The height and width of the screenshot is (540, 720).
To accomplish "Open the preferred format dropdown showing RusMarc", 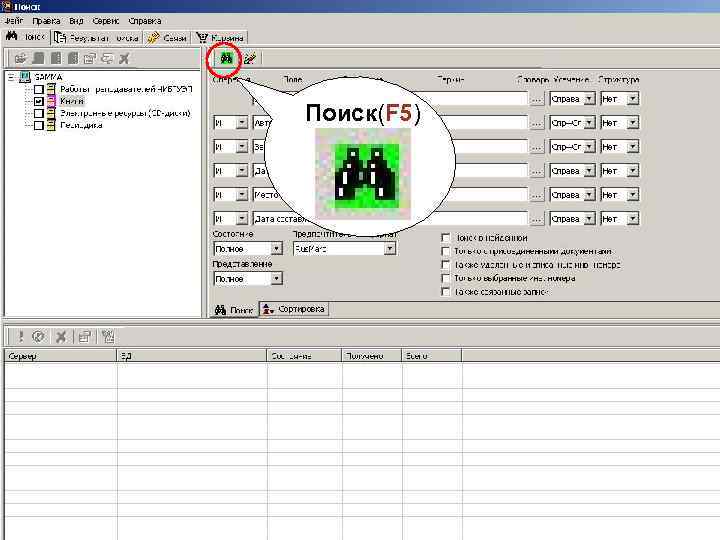I will click(x=389, y=248).
